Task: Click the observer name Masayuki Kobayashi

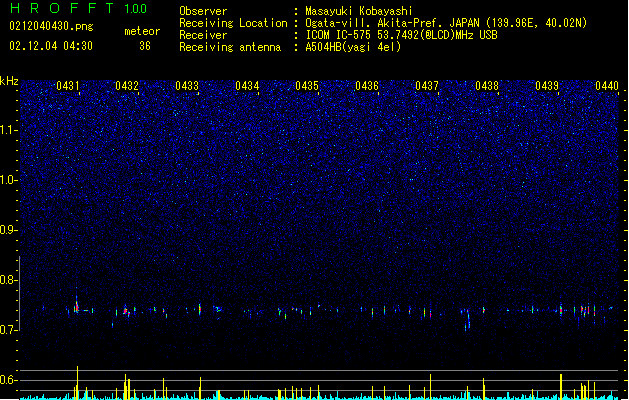Action: [359, 11]
